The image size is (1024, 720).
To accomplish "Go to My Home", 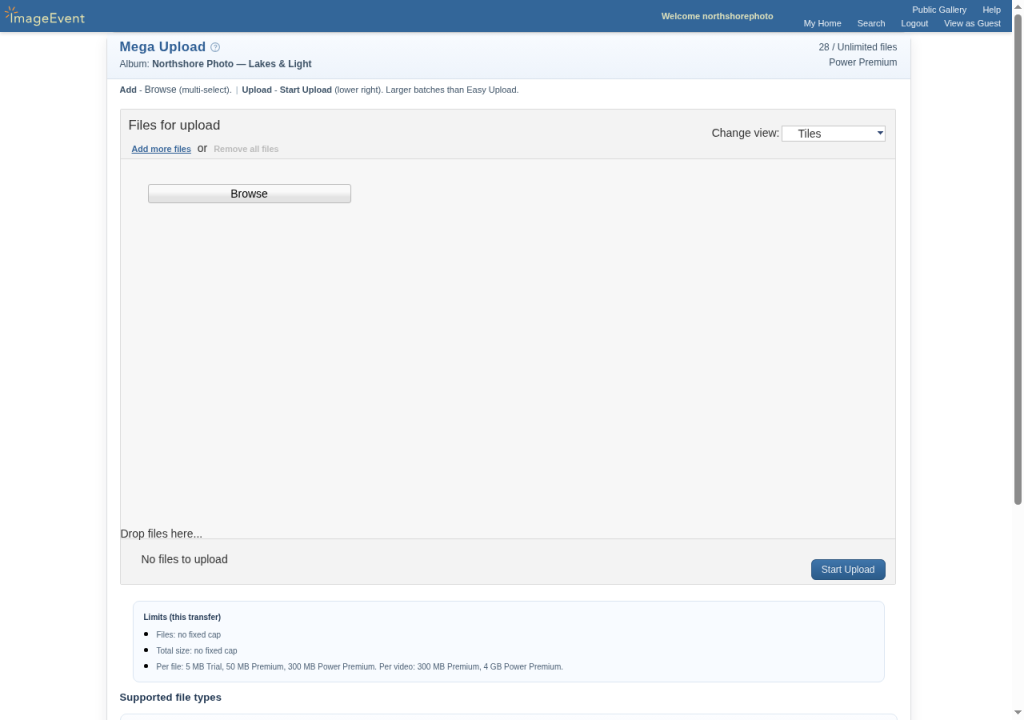I will pos(822,24).
